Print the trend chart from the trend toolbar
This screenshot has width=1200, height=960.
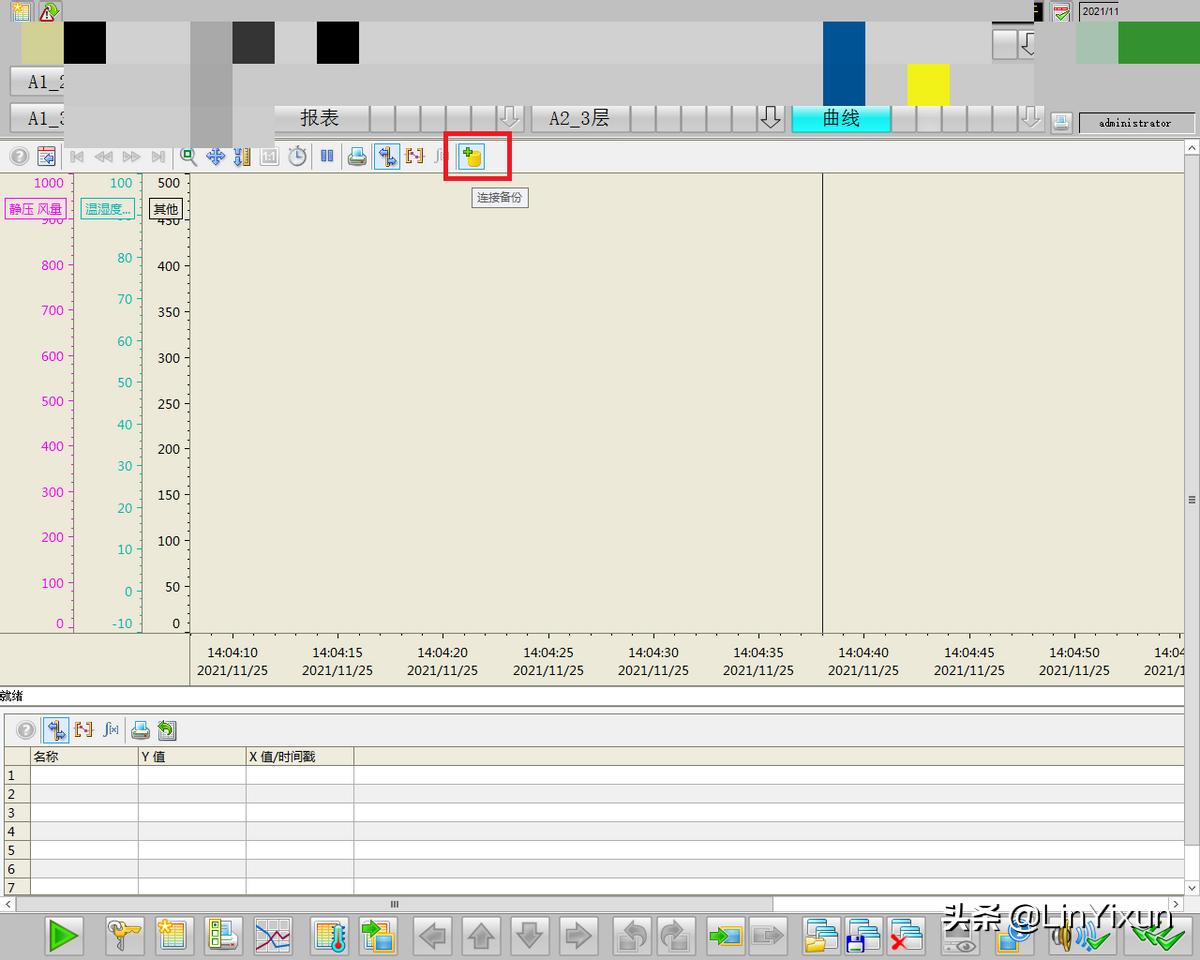pyautogui.click(x=357, y=157)
